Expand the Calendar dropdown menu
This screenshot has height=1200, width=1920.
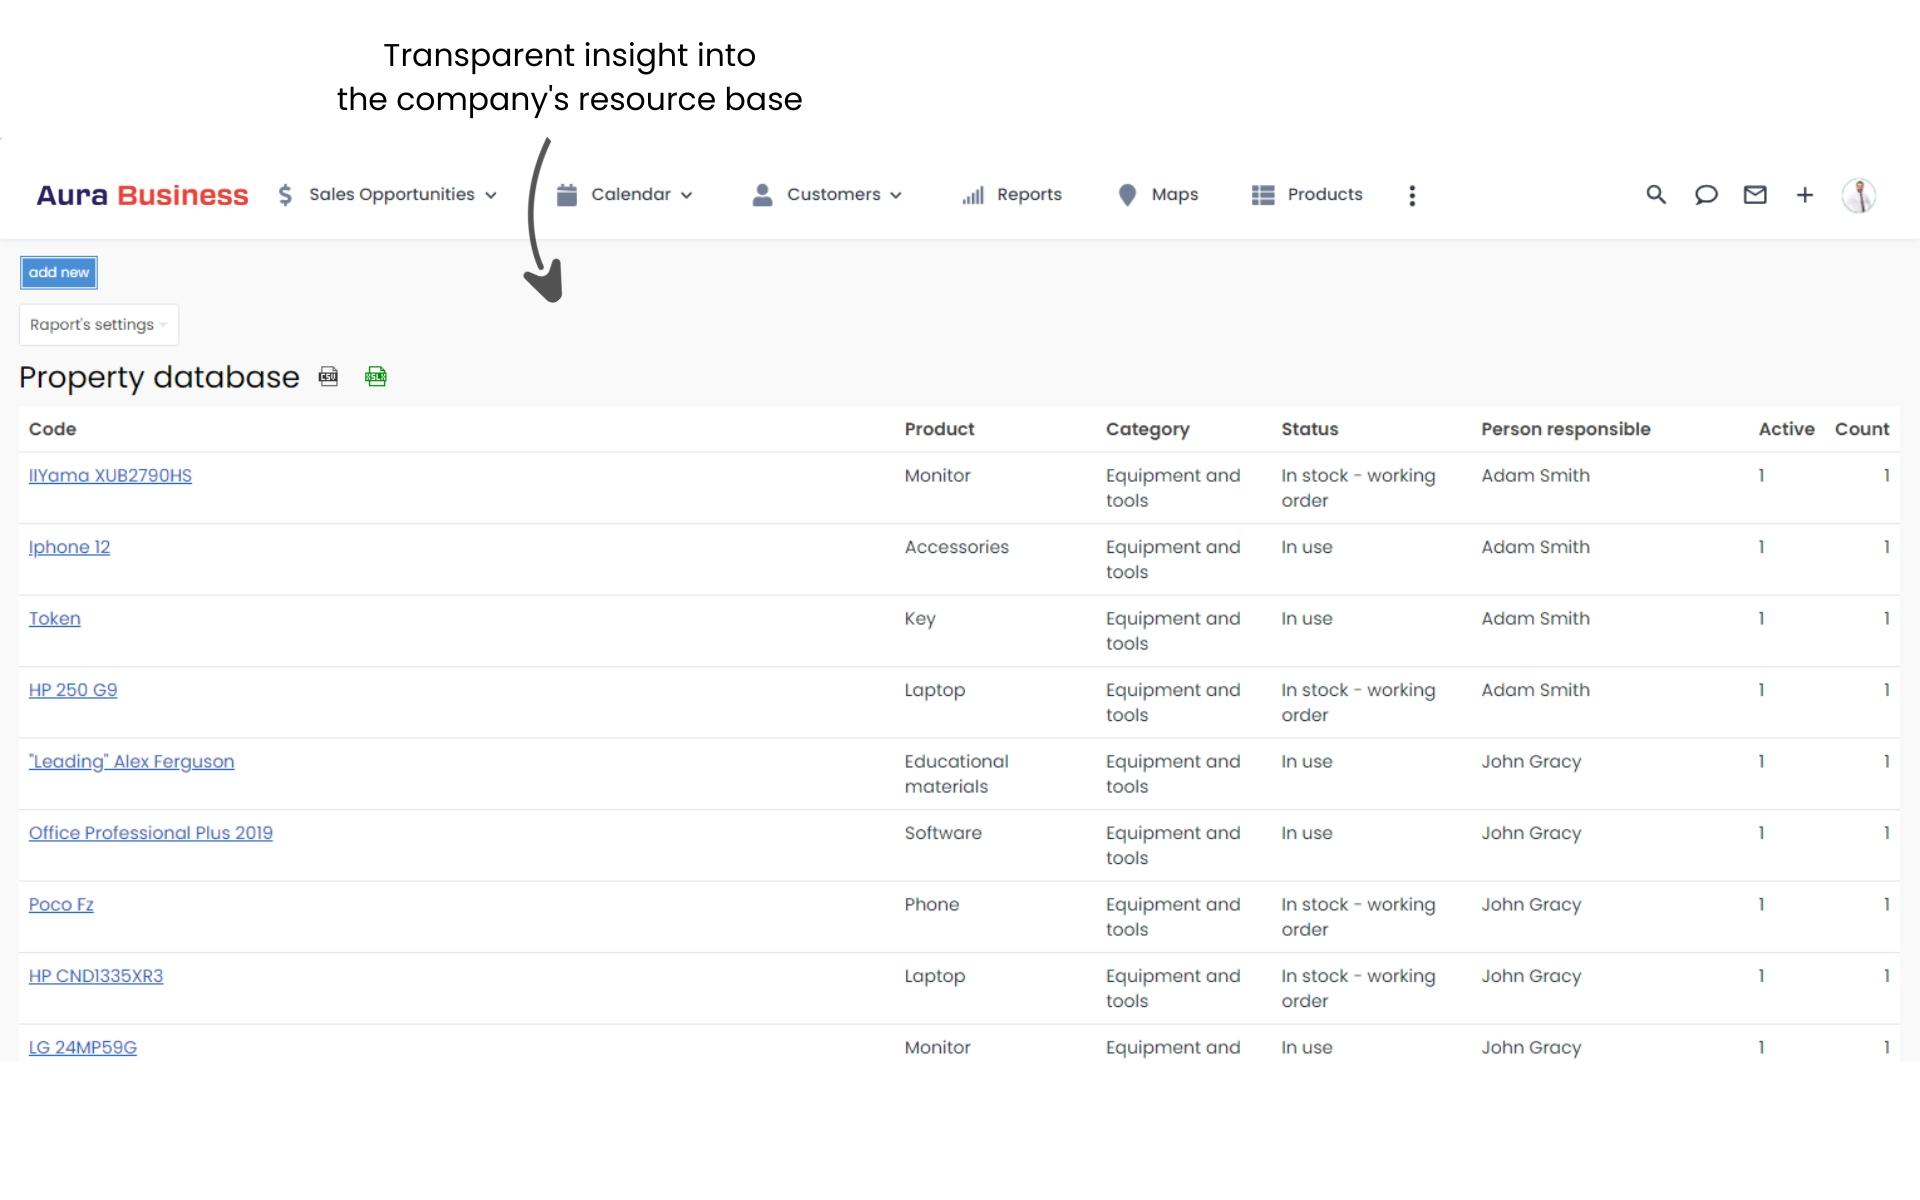[625, 195]
